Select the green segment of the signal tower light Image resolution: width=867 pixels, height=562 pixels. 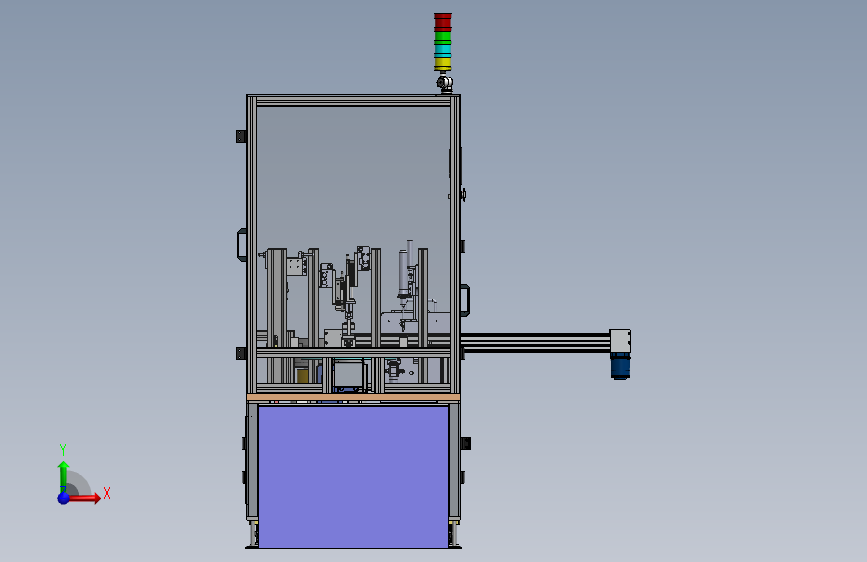pos(443,38)
